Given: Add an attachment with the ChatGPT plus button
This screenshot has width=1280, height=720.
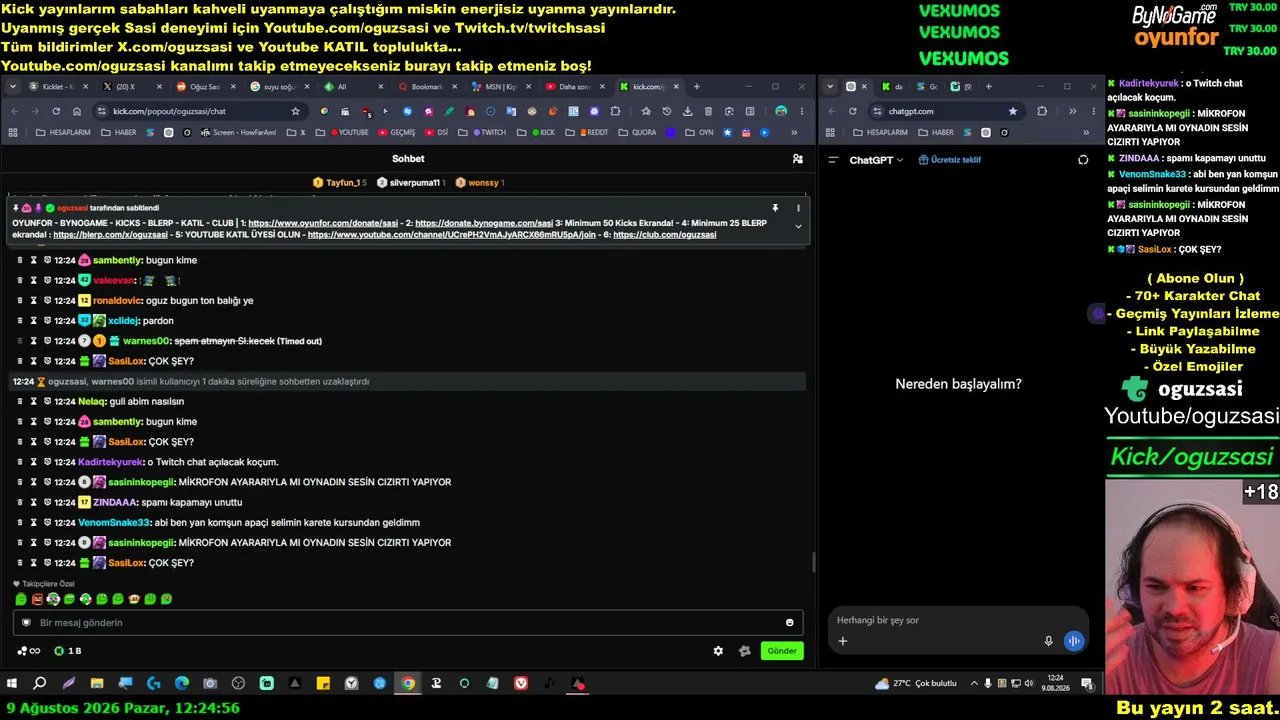Looking at the screenshot, I should pyautogui.click(x=842, y=641).
